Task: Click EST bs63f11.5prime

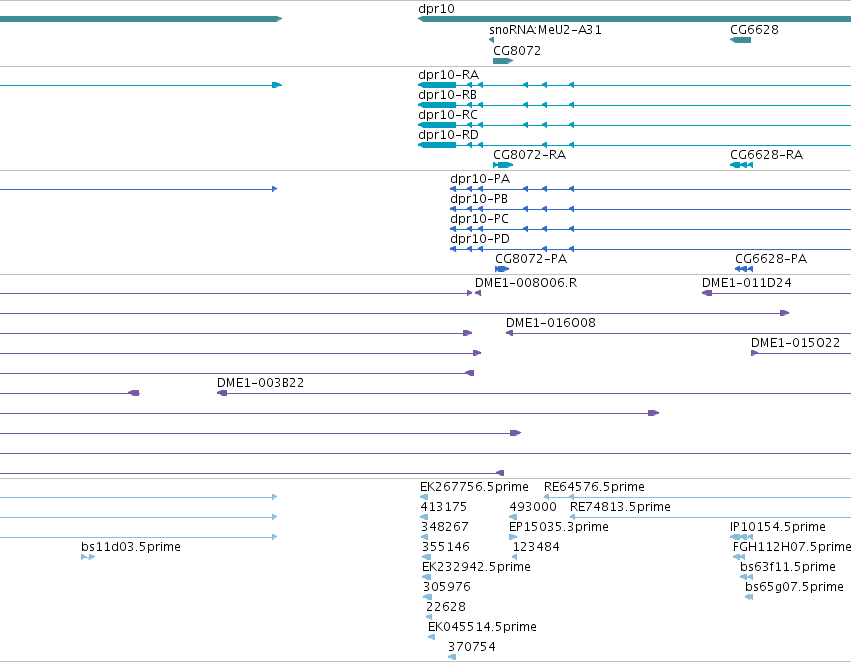Action: point(788,568)
